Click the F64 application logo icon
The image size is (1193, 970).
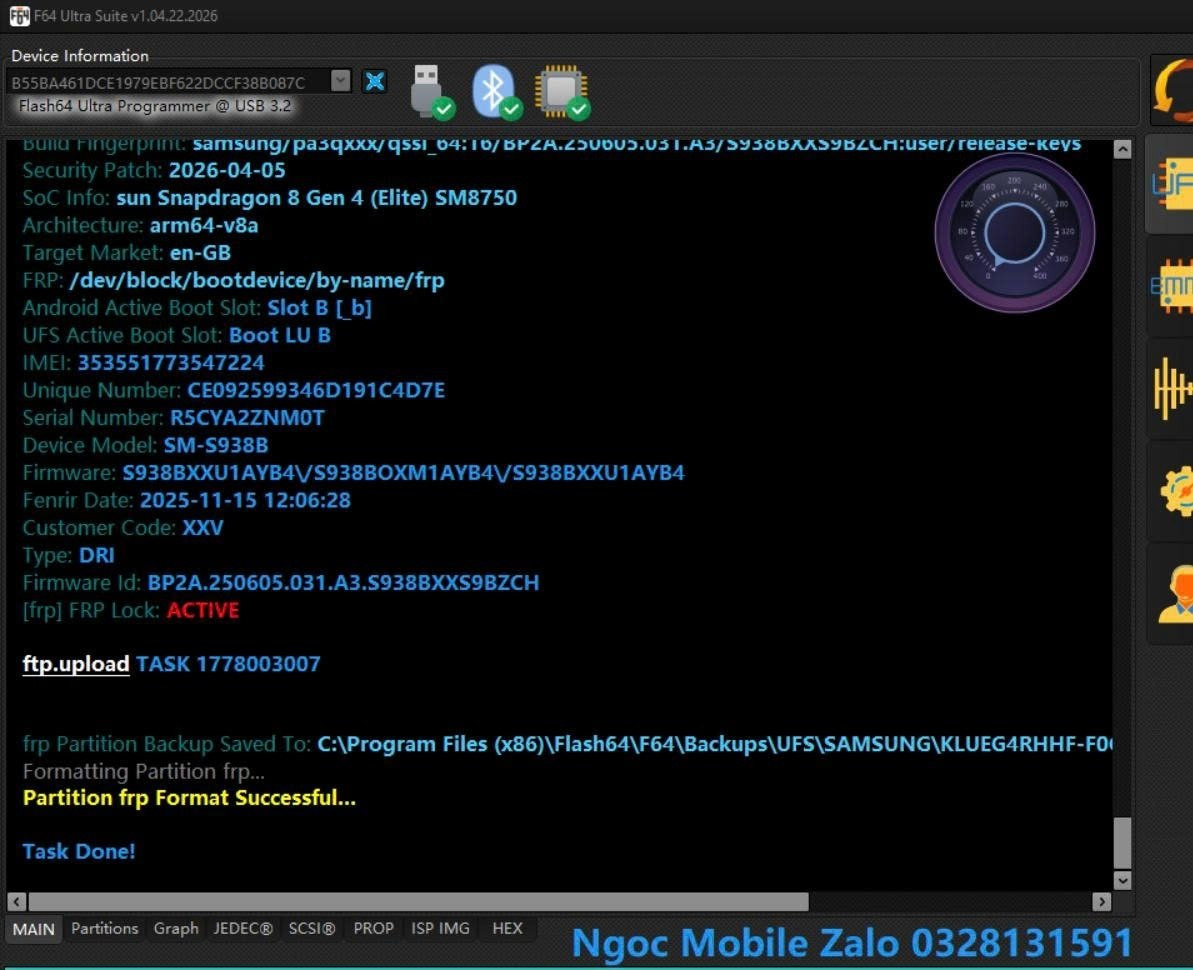point(20,16)
